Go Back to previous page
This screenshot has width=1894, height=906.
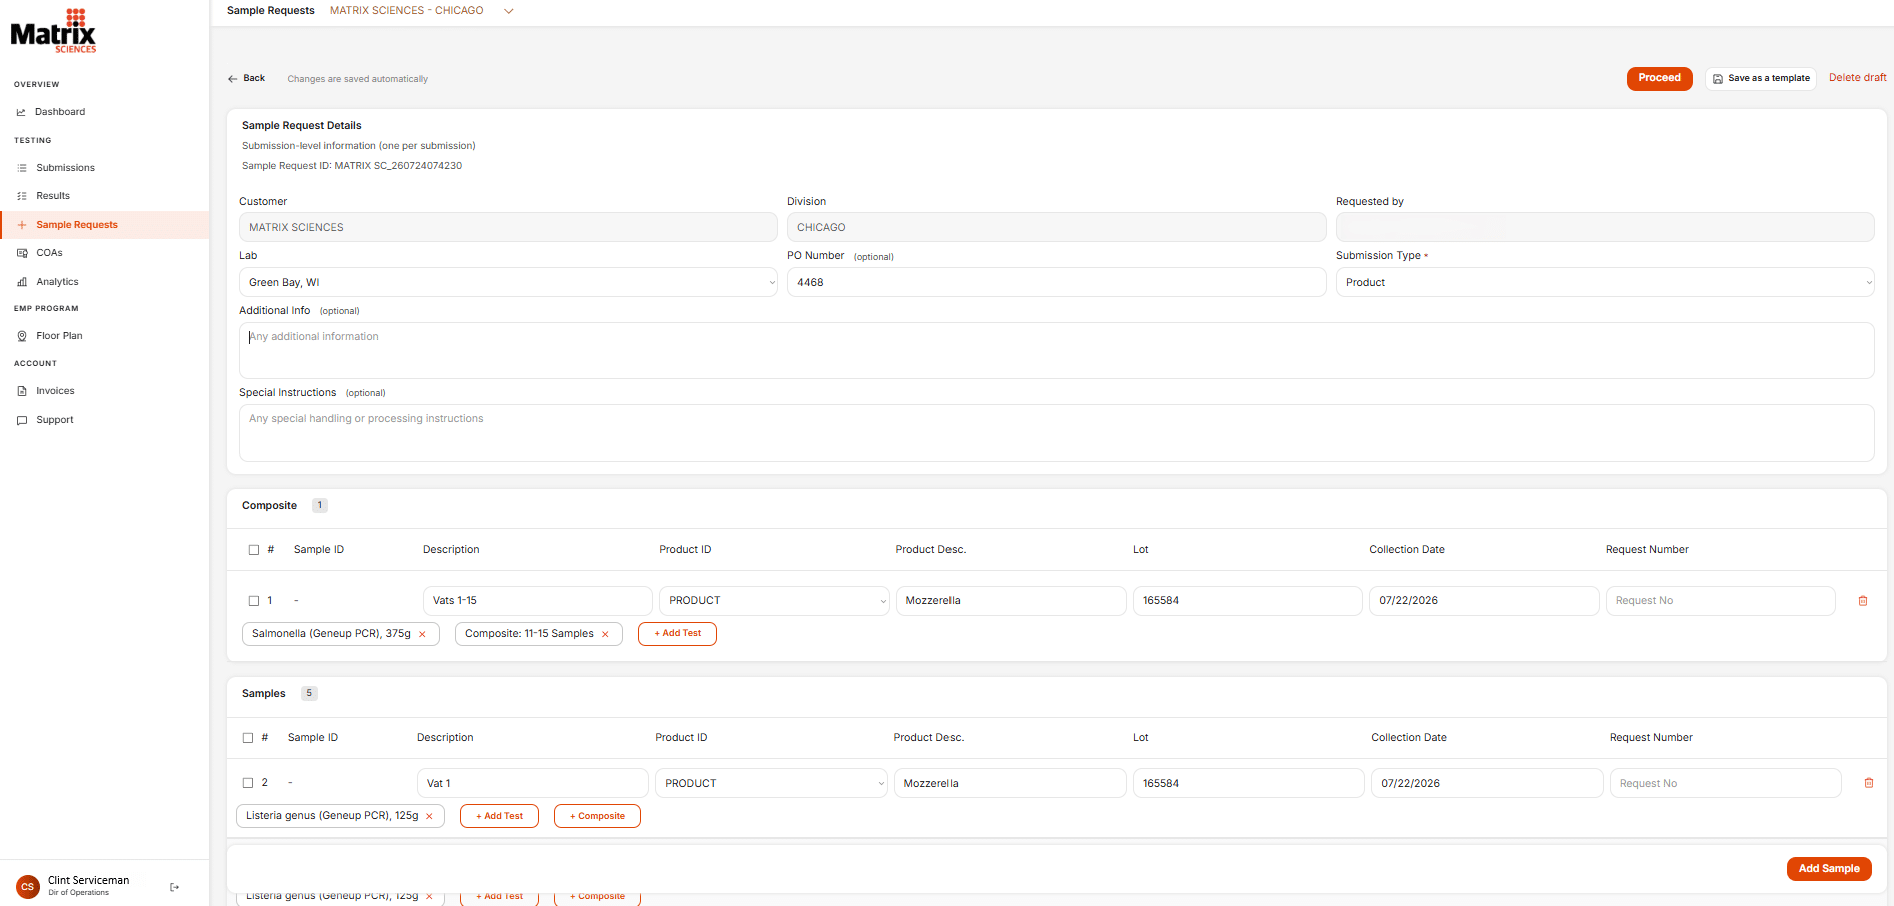click(247, 78)
